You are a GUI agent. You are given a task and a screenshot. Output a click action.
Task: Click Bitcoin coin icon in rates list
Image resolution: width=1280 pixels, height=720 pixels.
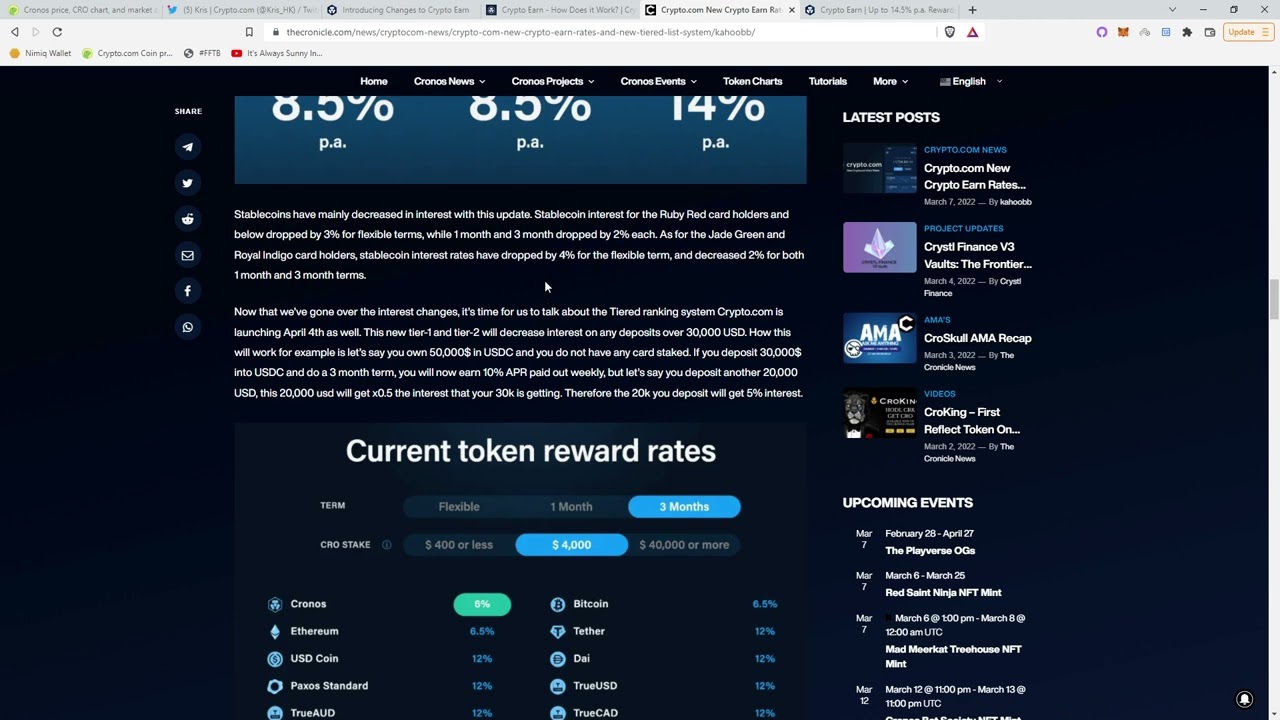pyautogui.click(x=557, y=604)
